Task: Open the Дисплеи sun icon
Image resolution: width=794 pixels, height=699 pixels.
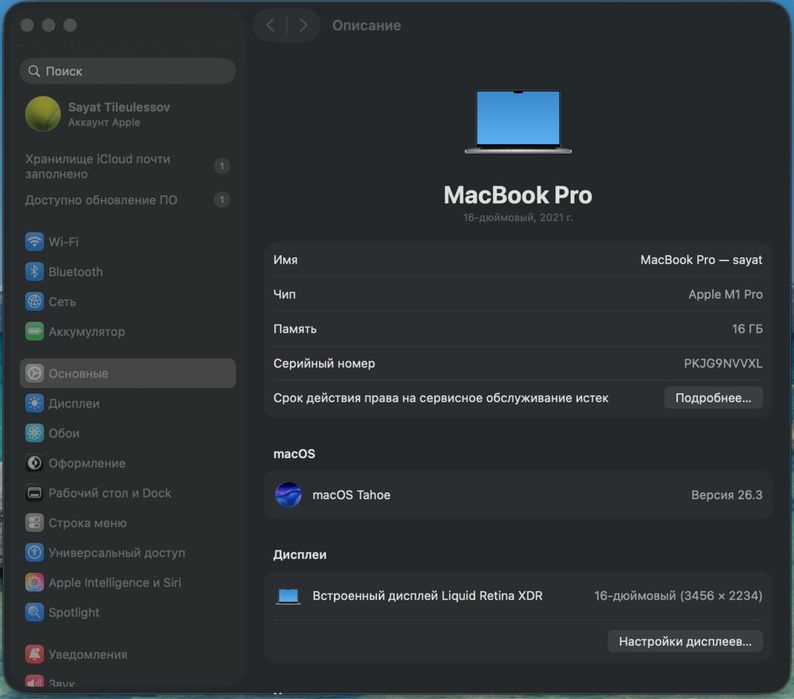Action: coord(34,403)
